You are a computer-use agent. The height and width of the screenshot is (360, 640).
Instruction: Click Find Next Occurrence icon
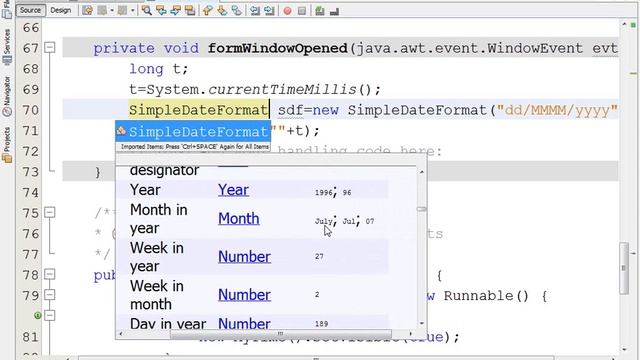[x=176, y=11]
